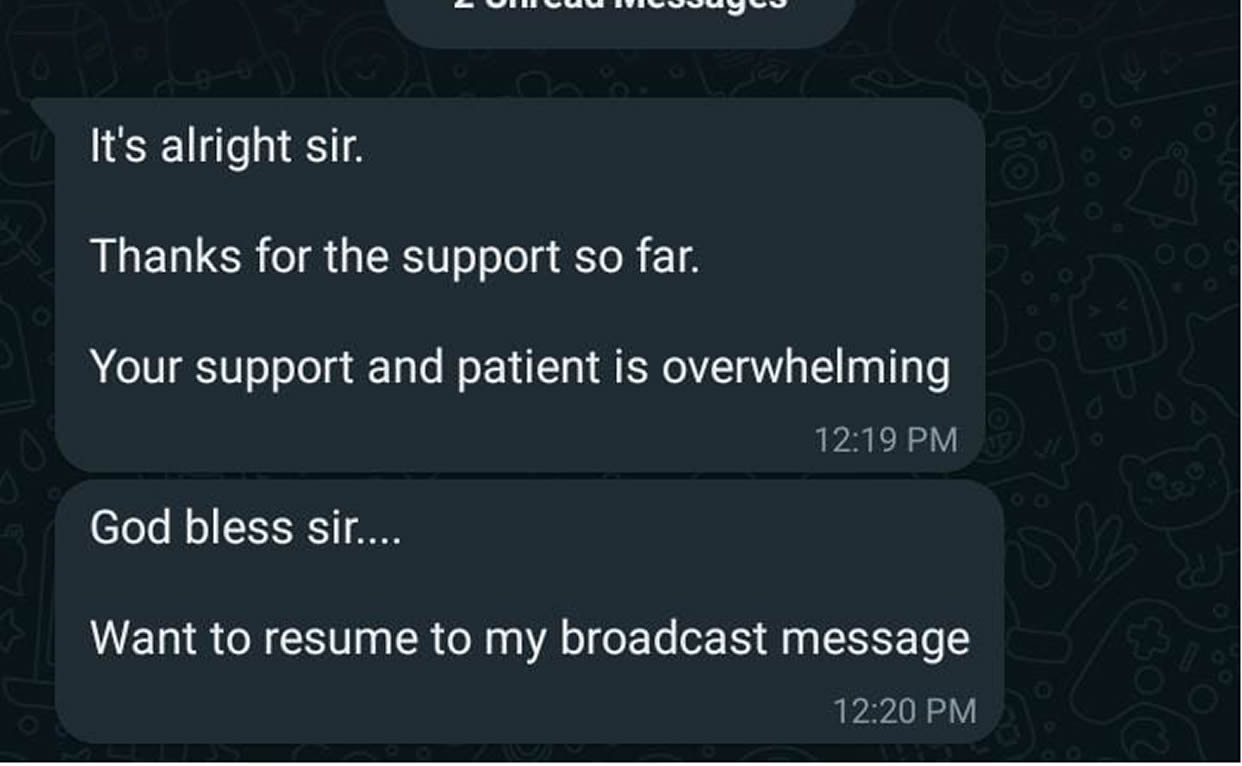Select the "It's alright sir." text line
The height and width of the screenshot is (766, 1242).
pos(227,147)
